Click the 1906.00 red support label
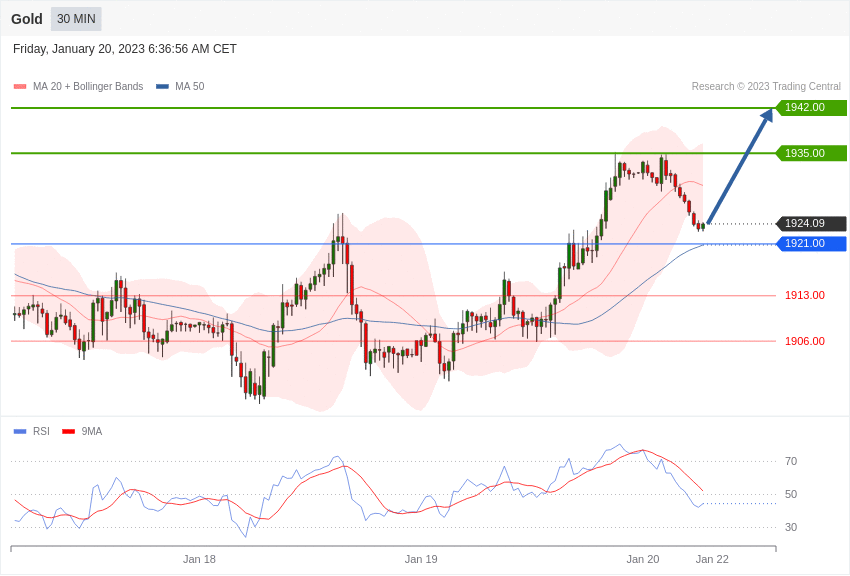The image size is (850, 576). pyautogui.click(x=805, y=341)
